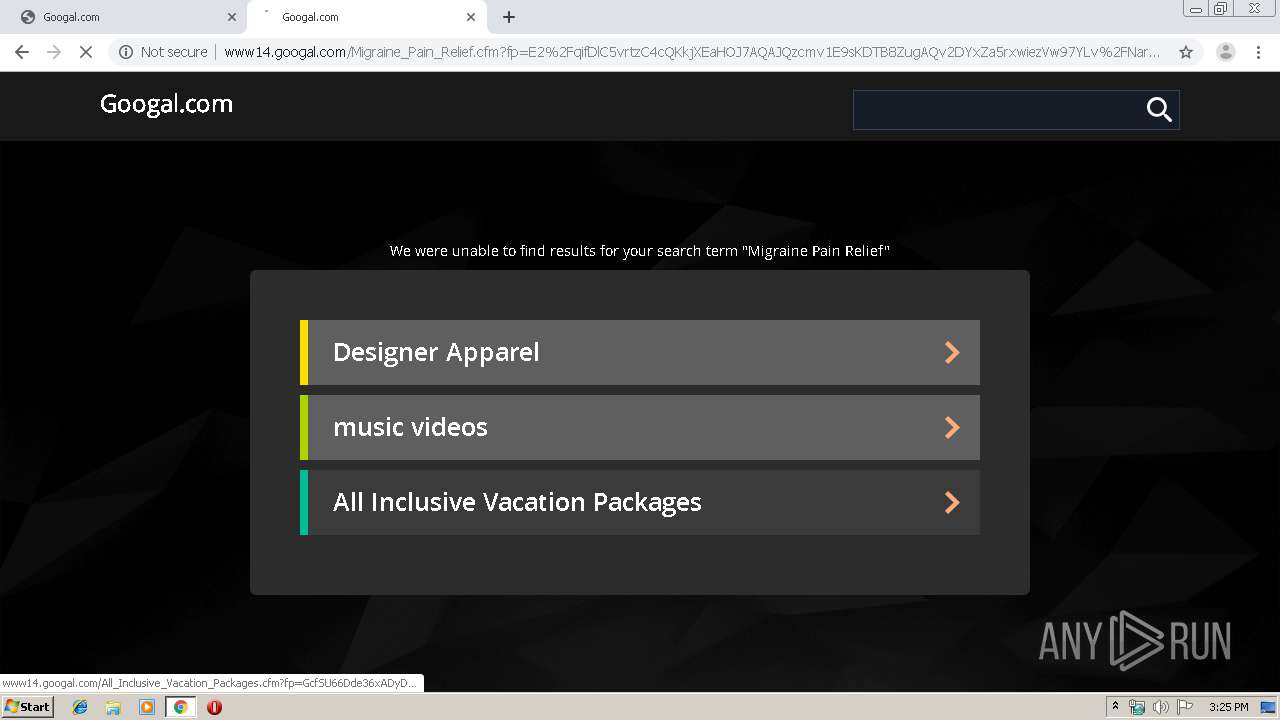Click the Chrome taskbar icon
This screenshot has height=720, width=1280.
click(x=181, y=707)
